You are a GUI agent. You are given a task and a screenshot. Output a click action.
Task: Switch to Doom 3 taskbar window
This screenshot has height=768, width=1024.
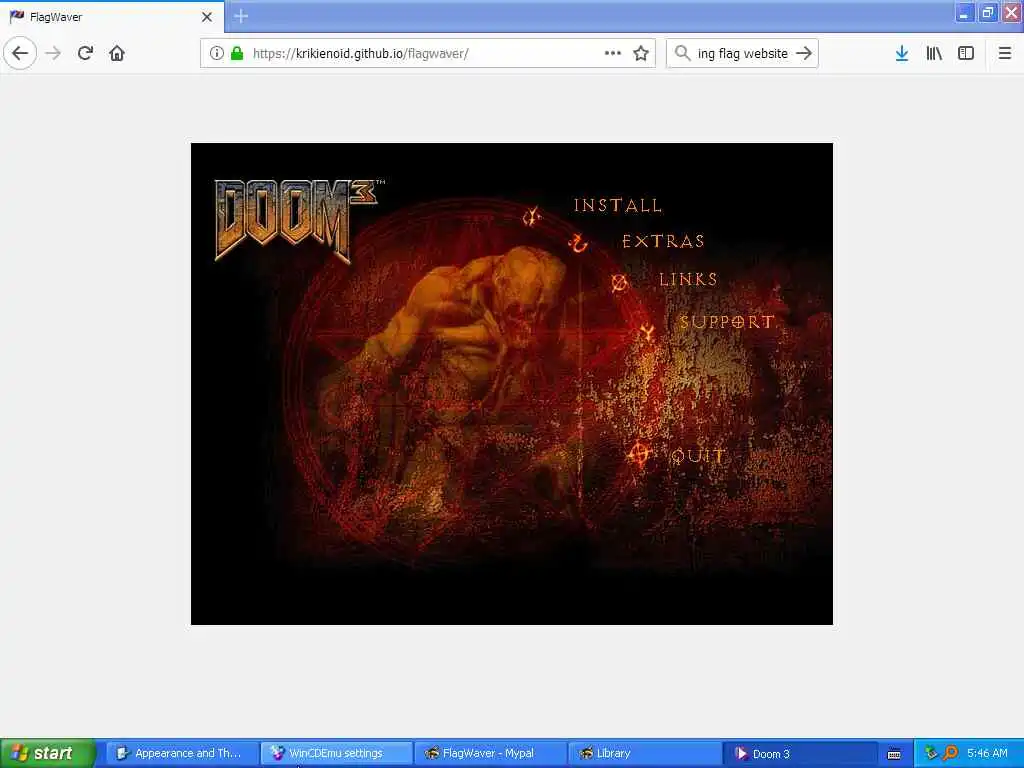pos(799,753)
